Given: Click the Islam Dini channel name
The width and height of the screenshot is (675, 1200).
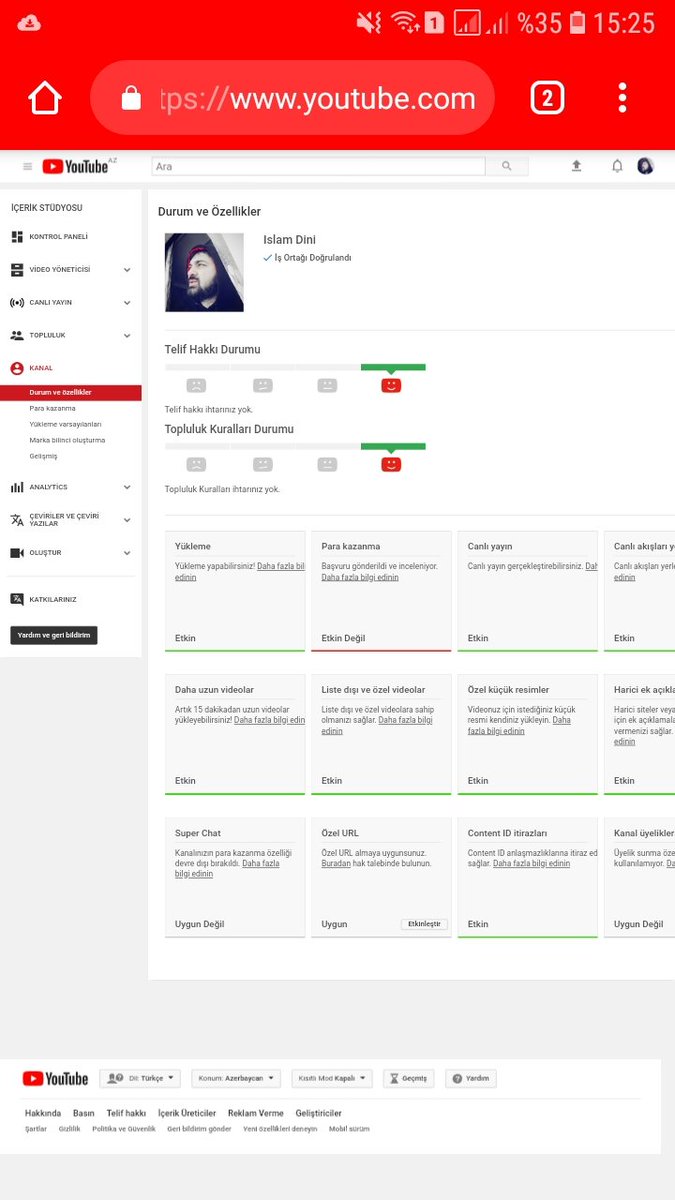Looking at the screenshot, I should 289,240.
